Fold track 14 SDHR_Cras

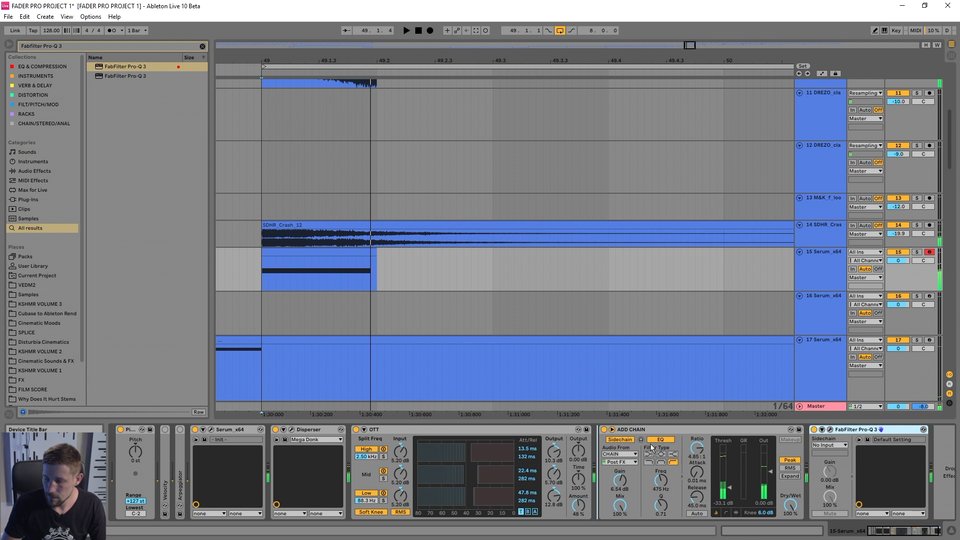click(800, 225)
